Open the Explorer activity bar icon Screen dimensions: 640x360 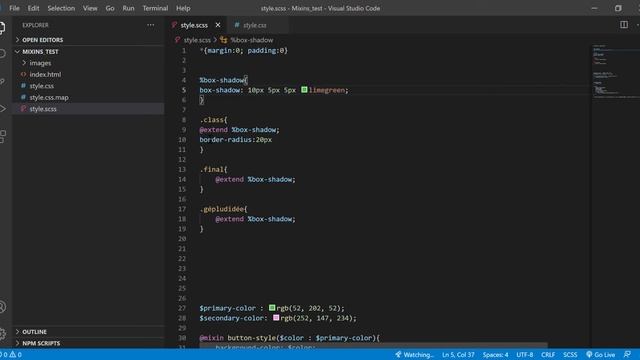2,28
